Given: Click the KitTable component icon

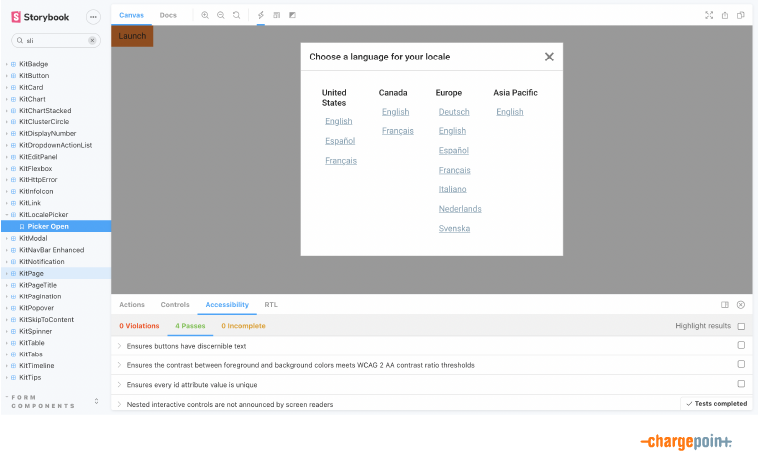Looking at the screenshot, I should [x=14, y=343].
